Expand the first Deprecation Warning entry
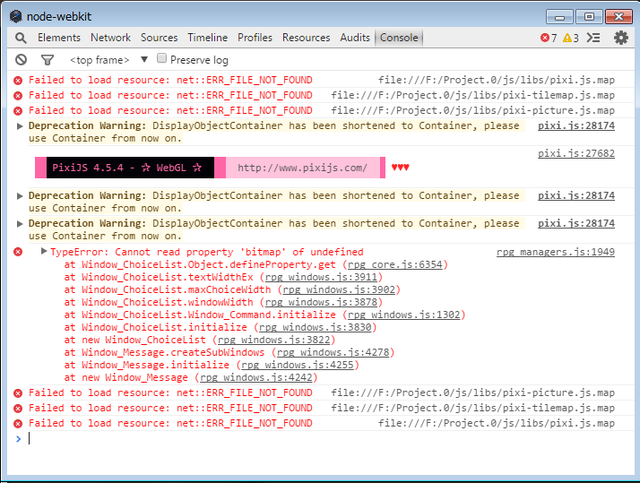 click(19, 126)
